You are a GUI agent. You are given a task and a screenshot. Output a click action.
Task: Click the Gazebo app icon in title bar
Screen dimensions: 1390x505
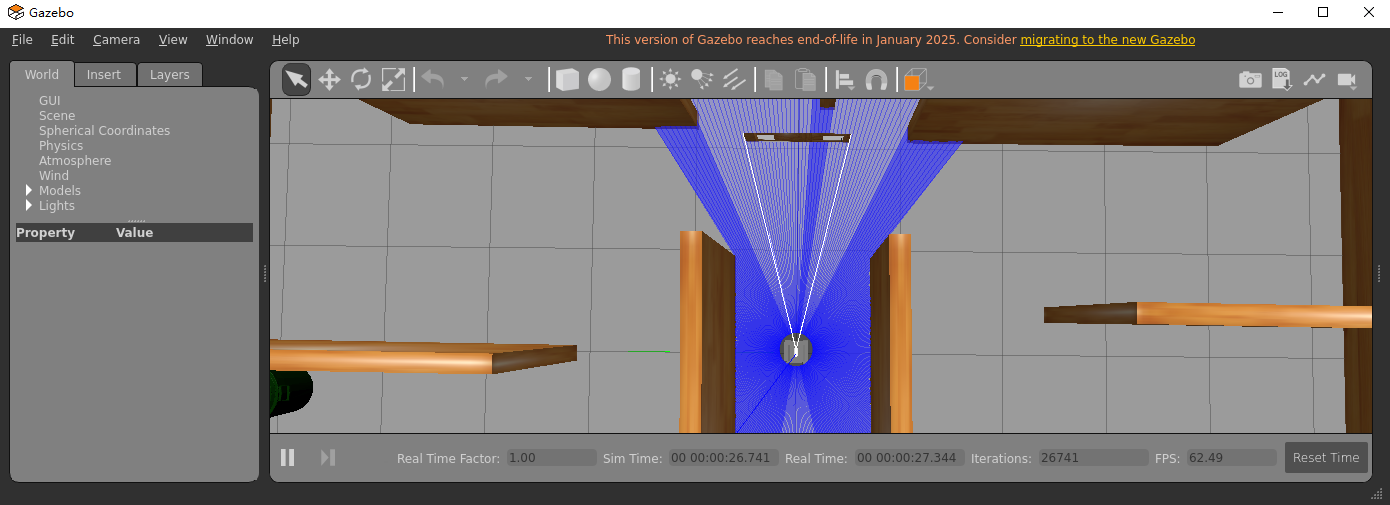(16, 12)
